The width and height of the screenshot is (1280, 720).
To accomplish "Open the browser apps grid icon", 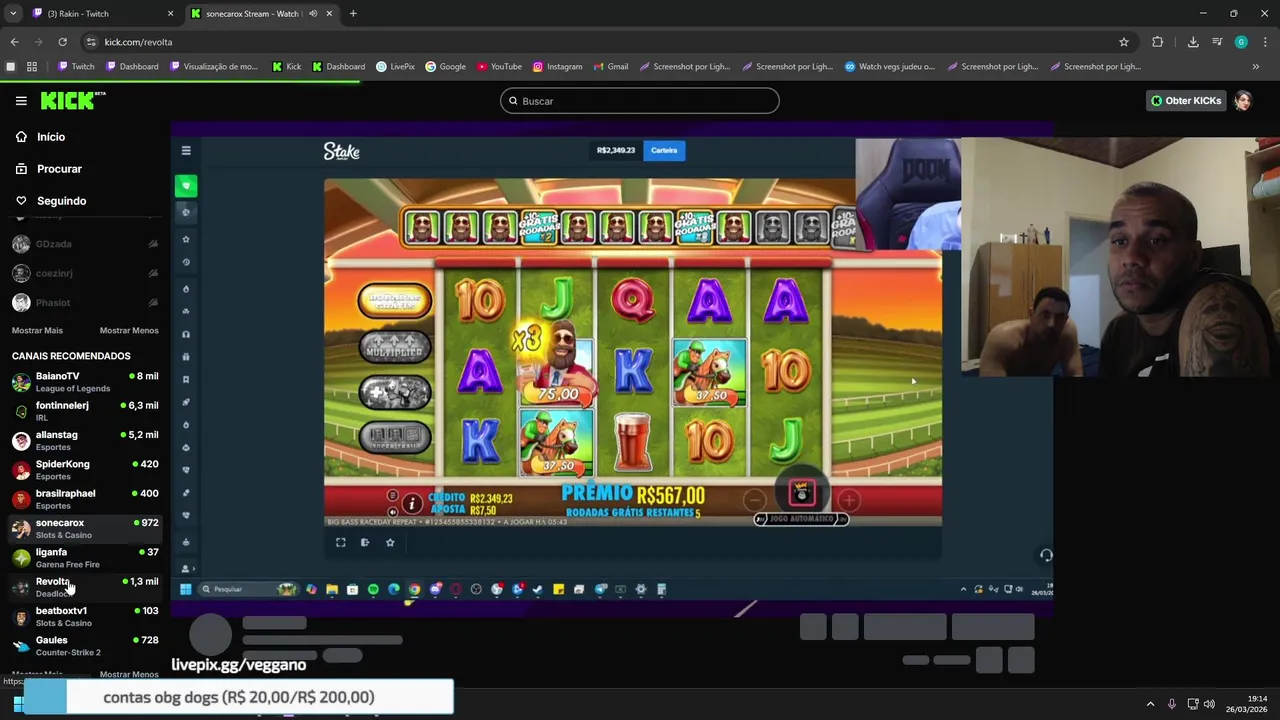I will [32, 67].
